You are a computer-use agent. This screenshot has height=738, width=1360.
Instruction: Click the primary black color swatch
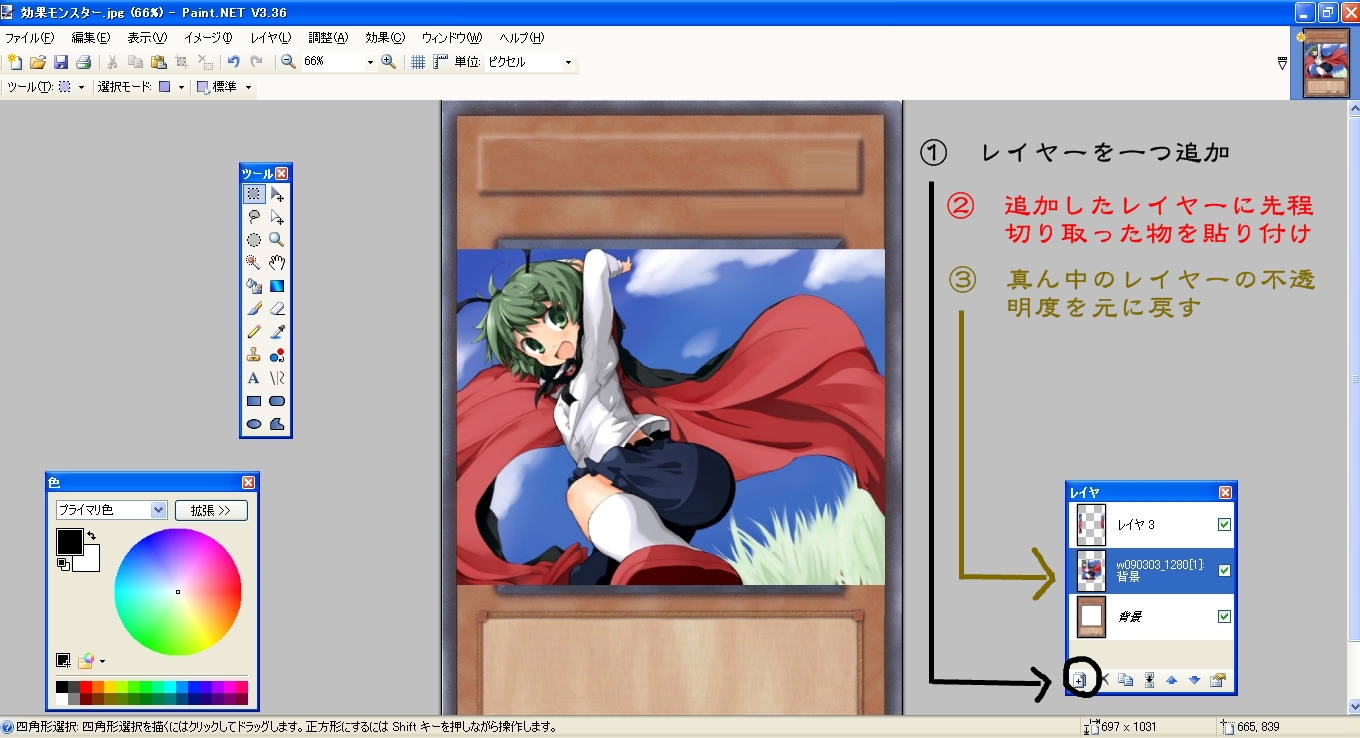pyautogui.click(x=67, y=540)
